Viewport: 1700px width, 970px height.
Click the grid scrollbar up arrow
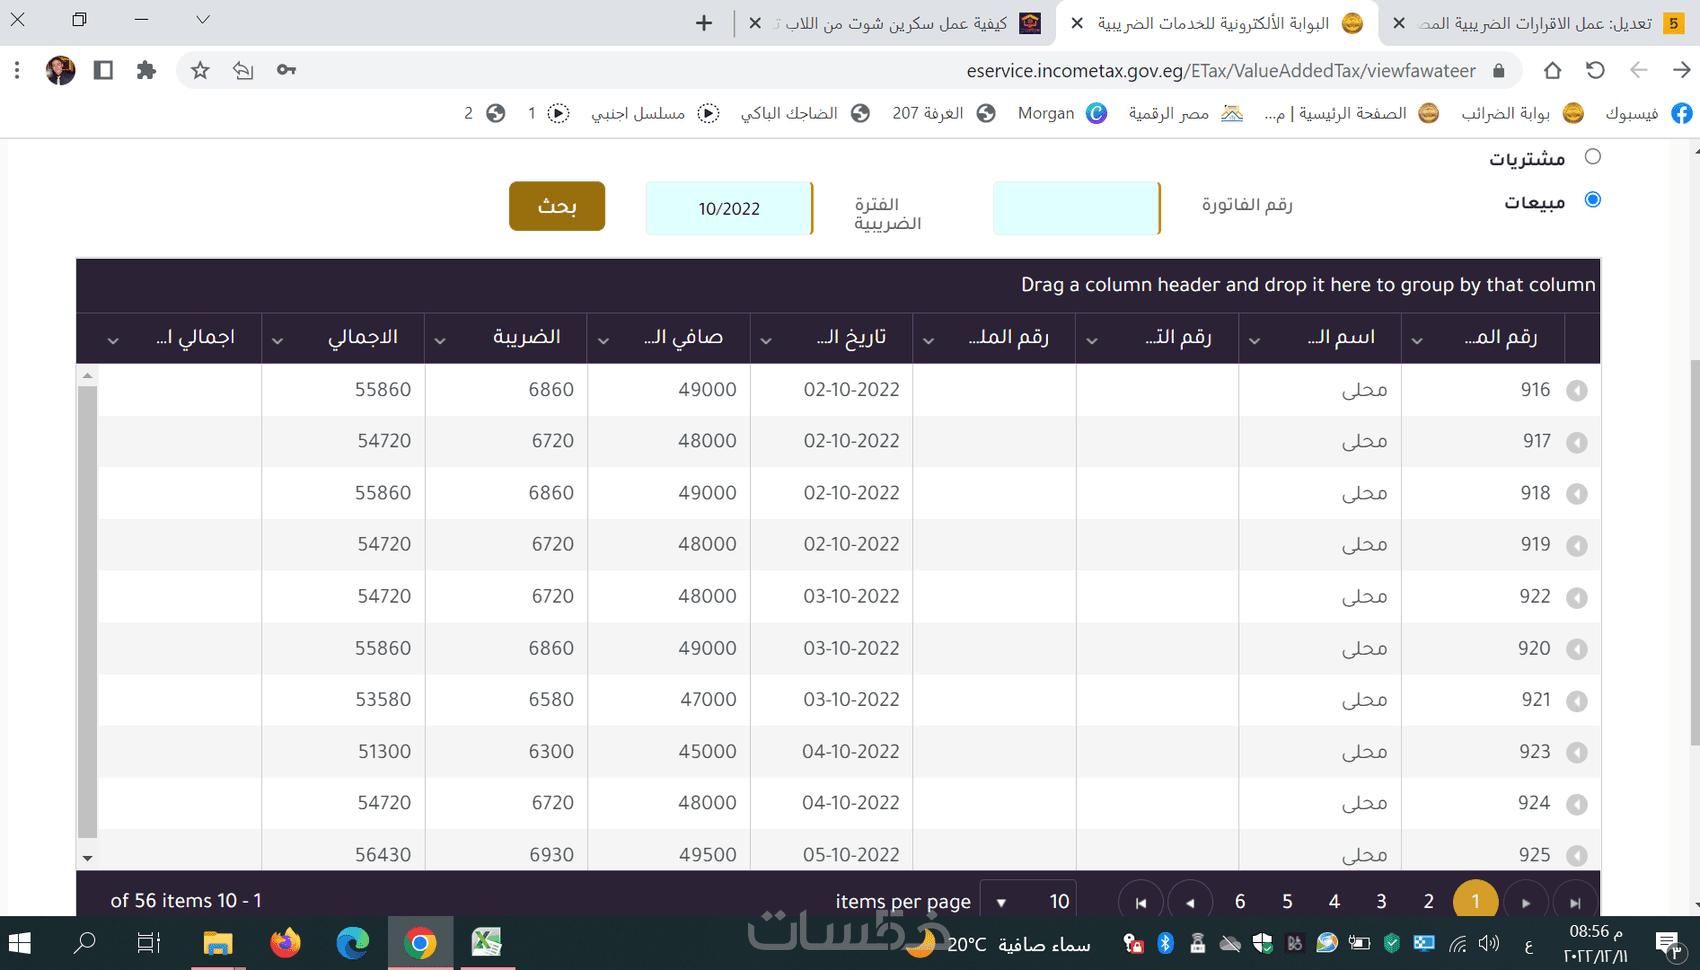pyautogui.click(x=87, y=376)
